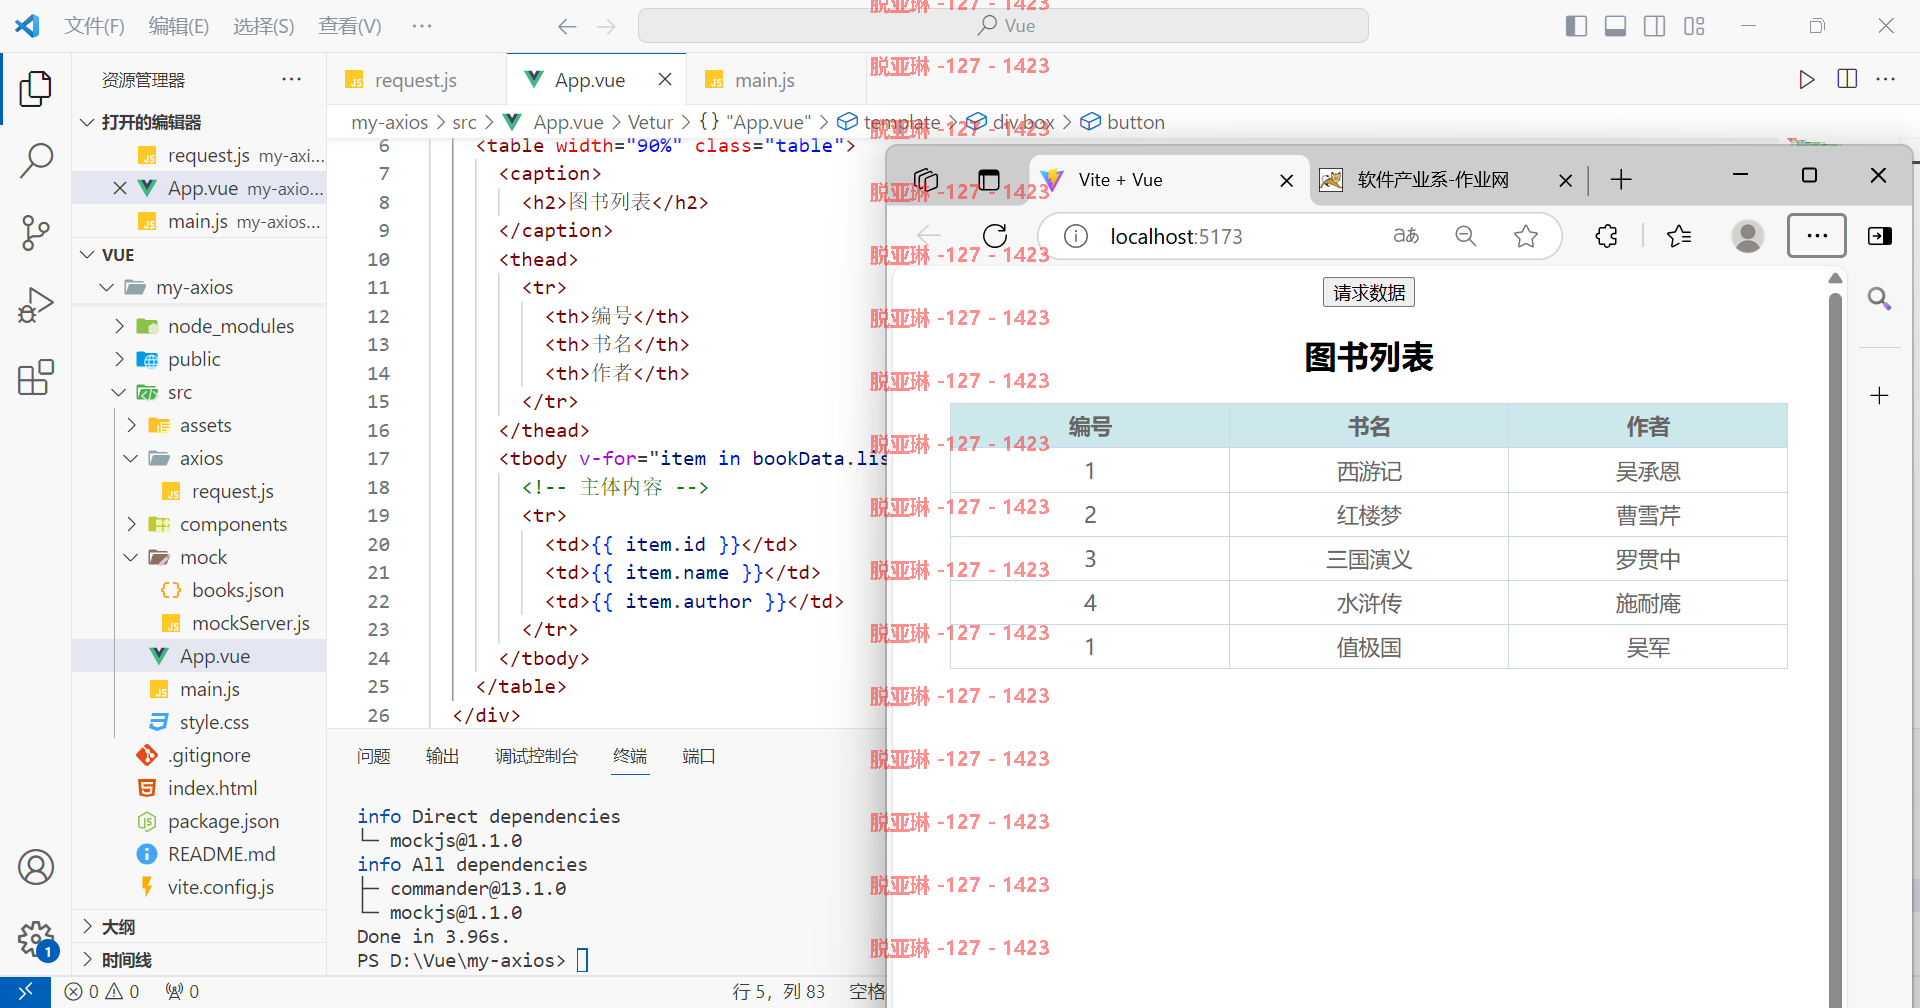
Task: Toggle the bottom panel layout icon
Action: point(1615,26)
